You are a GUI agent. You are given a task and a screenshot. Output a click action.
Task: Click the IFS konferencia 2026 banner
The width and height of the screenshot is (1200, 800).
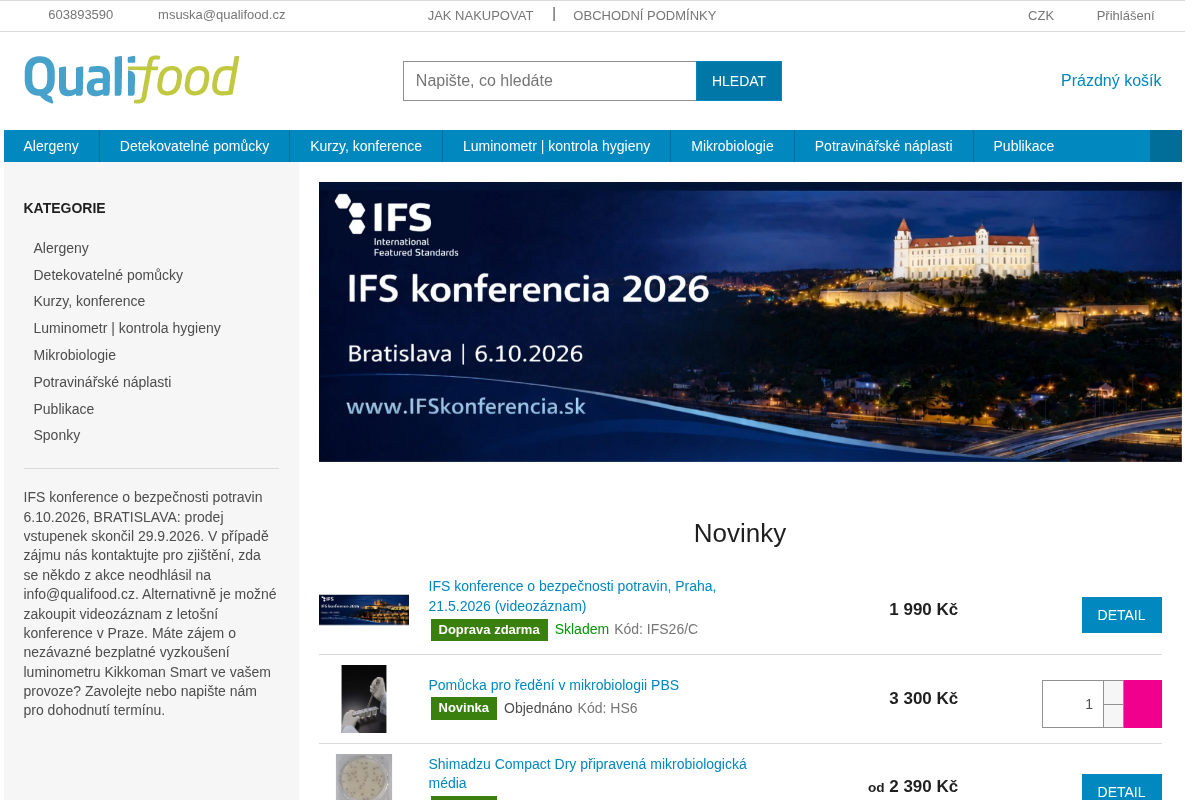point(750,322)
